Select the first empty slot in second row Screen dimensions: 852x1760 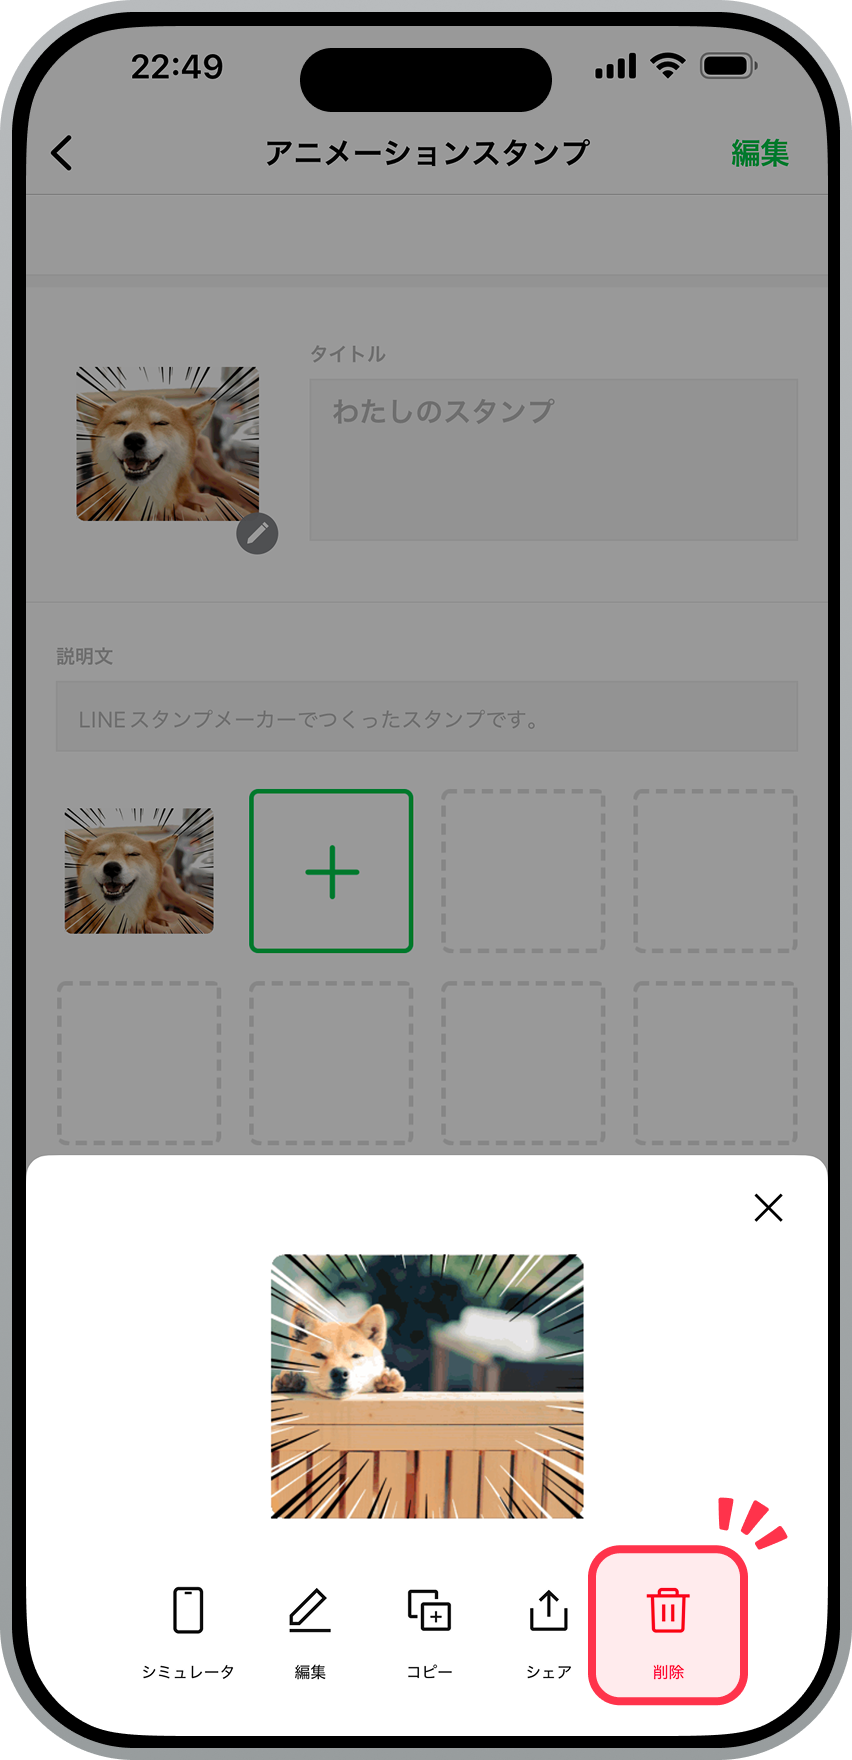coord(139,1063)
